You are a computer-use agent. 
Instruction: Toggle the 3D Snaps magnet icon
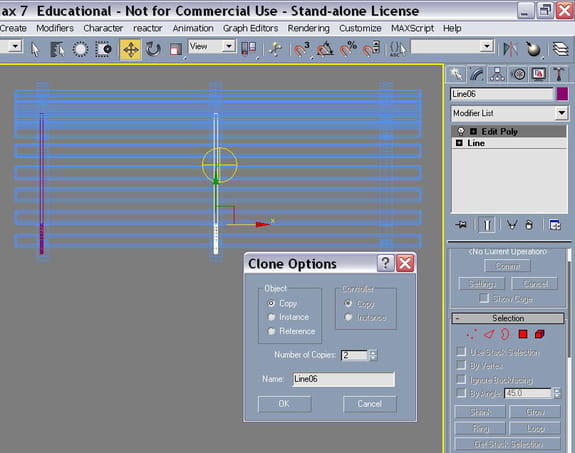pos(302,49)
